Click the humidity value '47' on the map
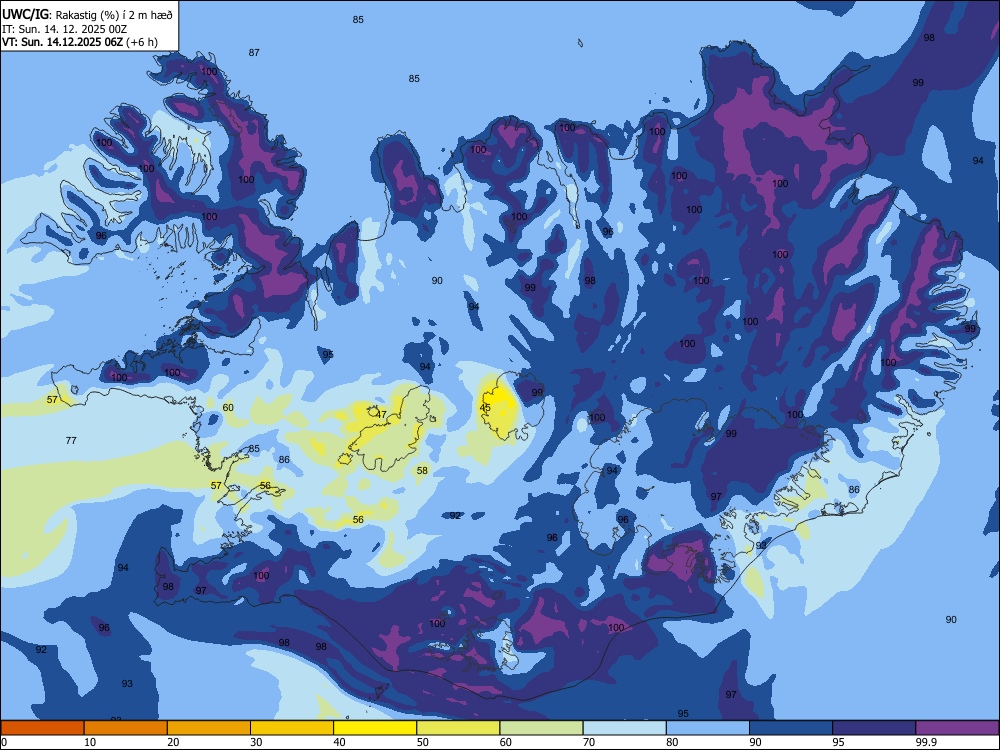 pos(381,415)
